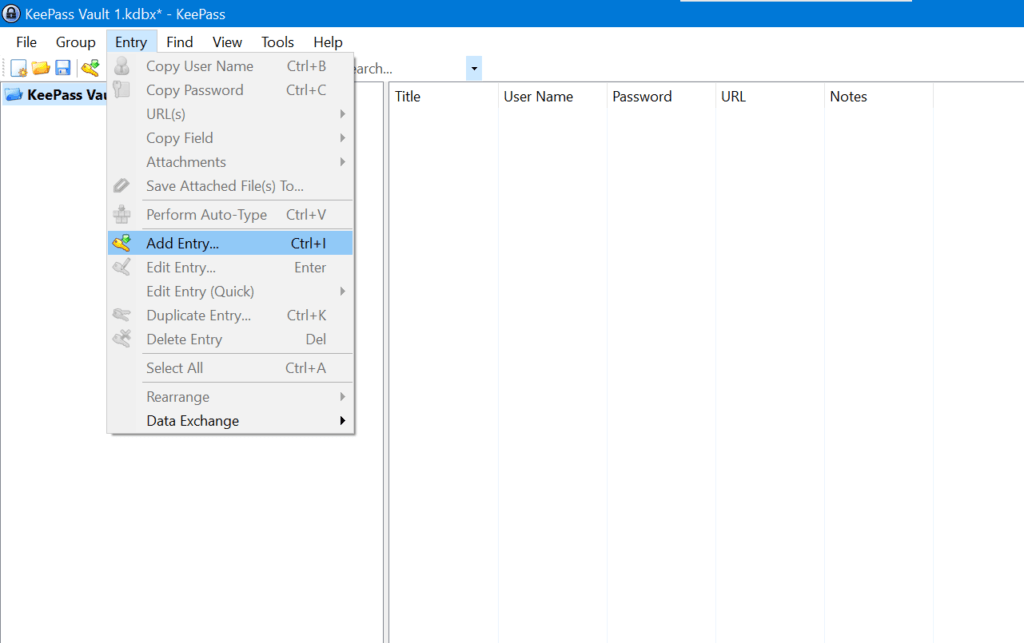
Task: Choose Duplicate Entry... menu item
Action: [230, 315]
